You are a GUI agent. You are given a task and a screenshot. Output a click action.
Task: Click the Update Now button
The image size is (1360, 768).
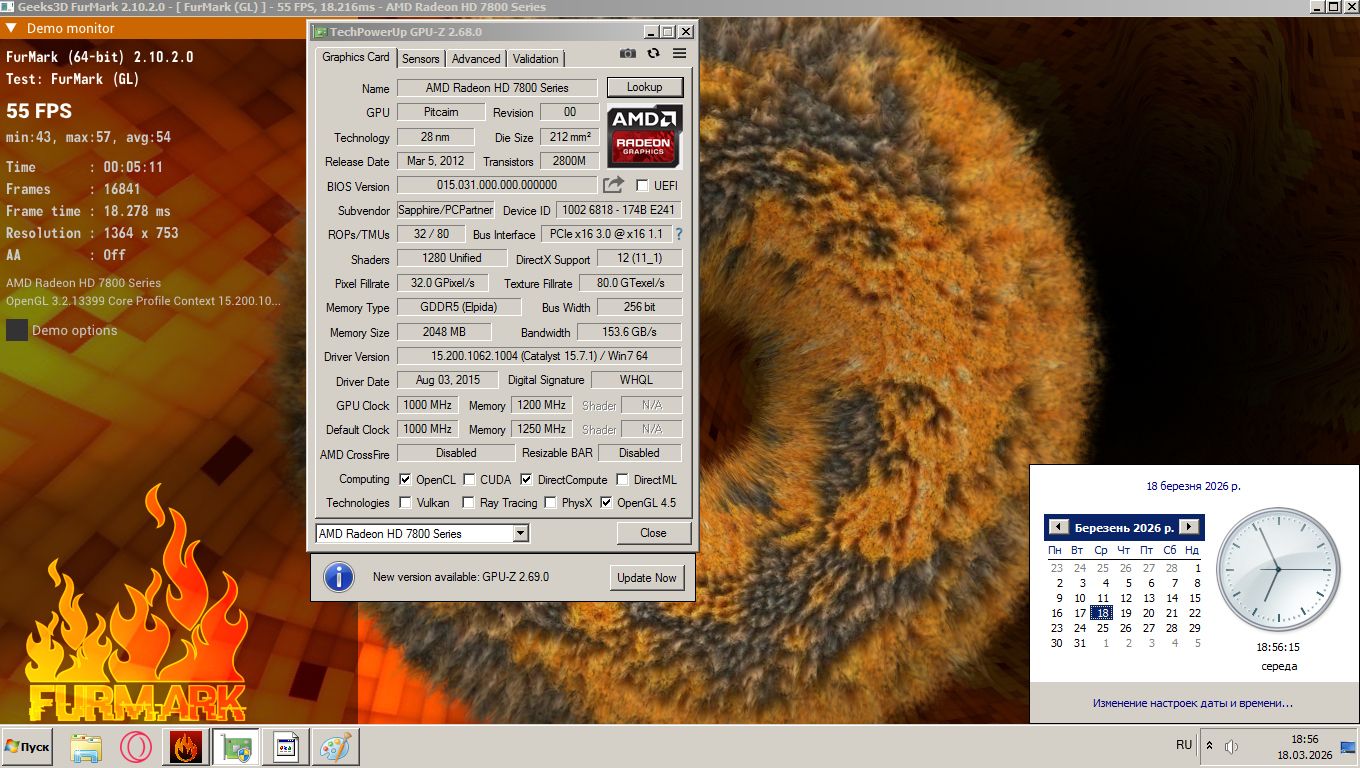(647, 578)
